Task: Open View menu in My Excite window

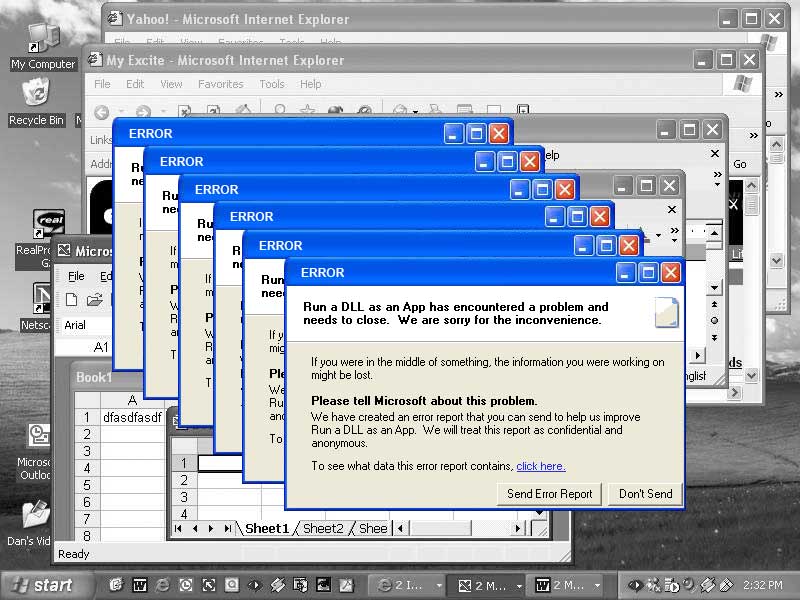Action: pos(171,84)
